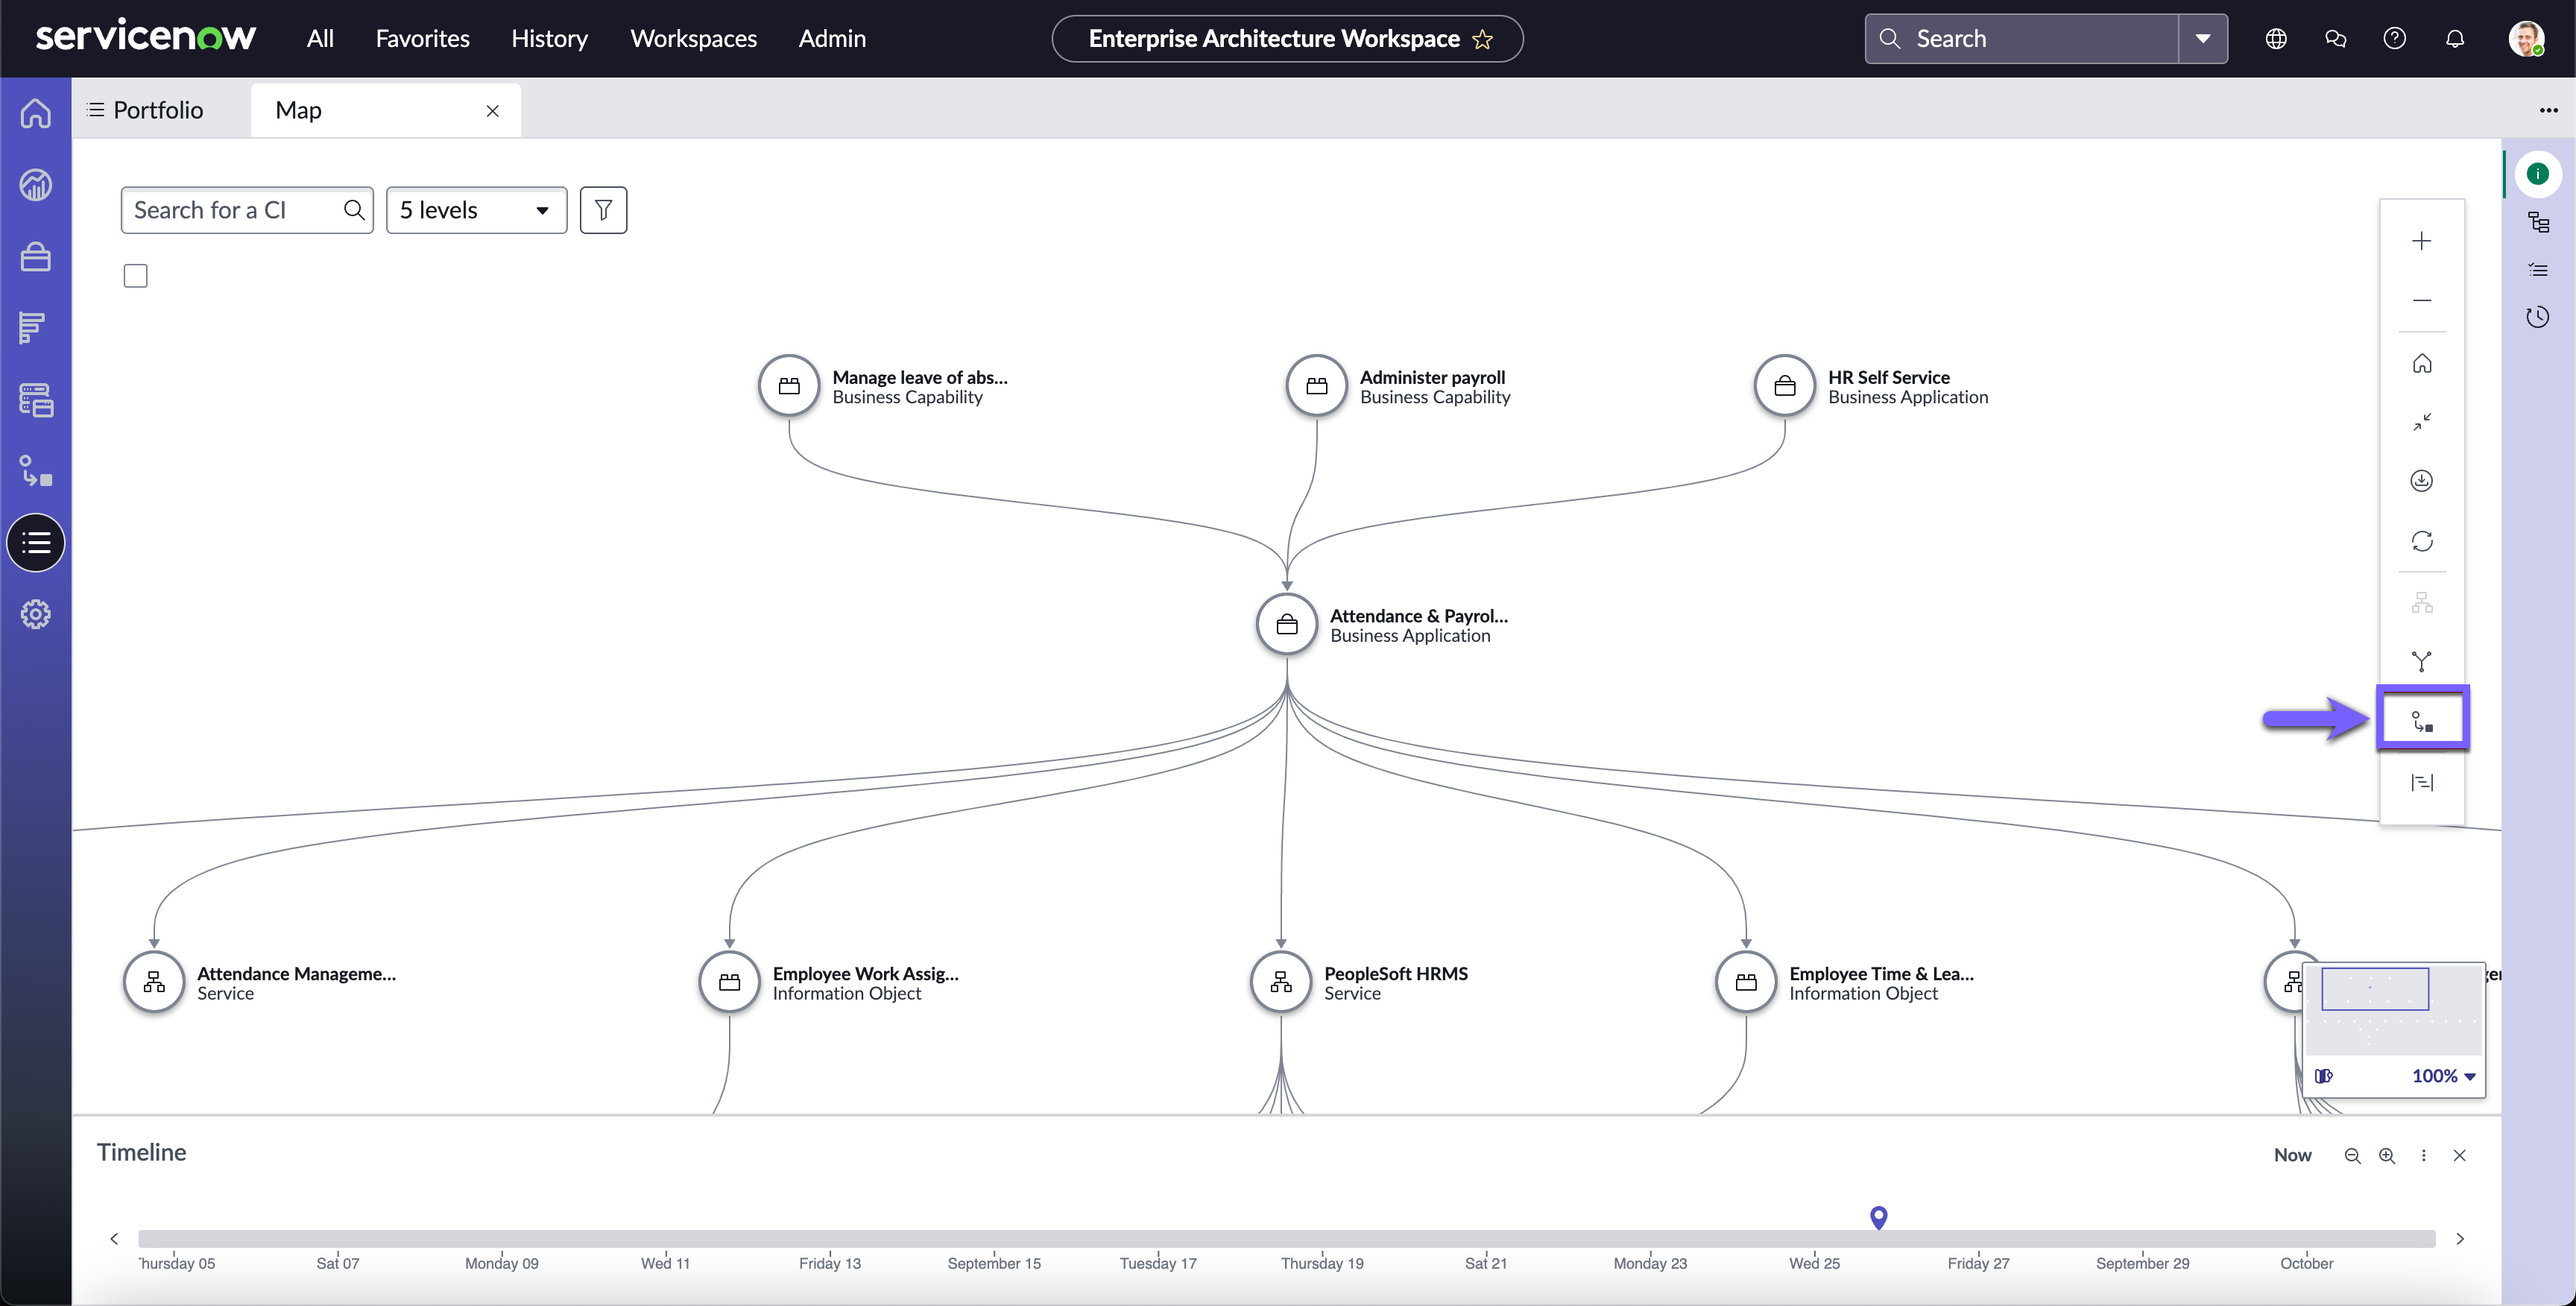2576x1306 pixels.
Task: Open the history clock icon in right sidebar
Action: coord(2537,317)
